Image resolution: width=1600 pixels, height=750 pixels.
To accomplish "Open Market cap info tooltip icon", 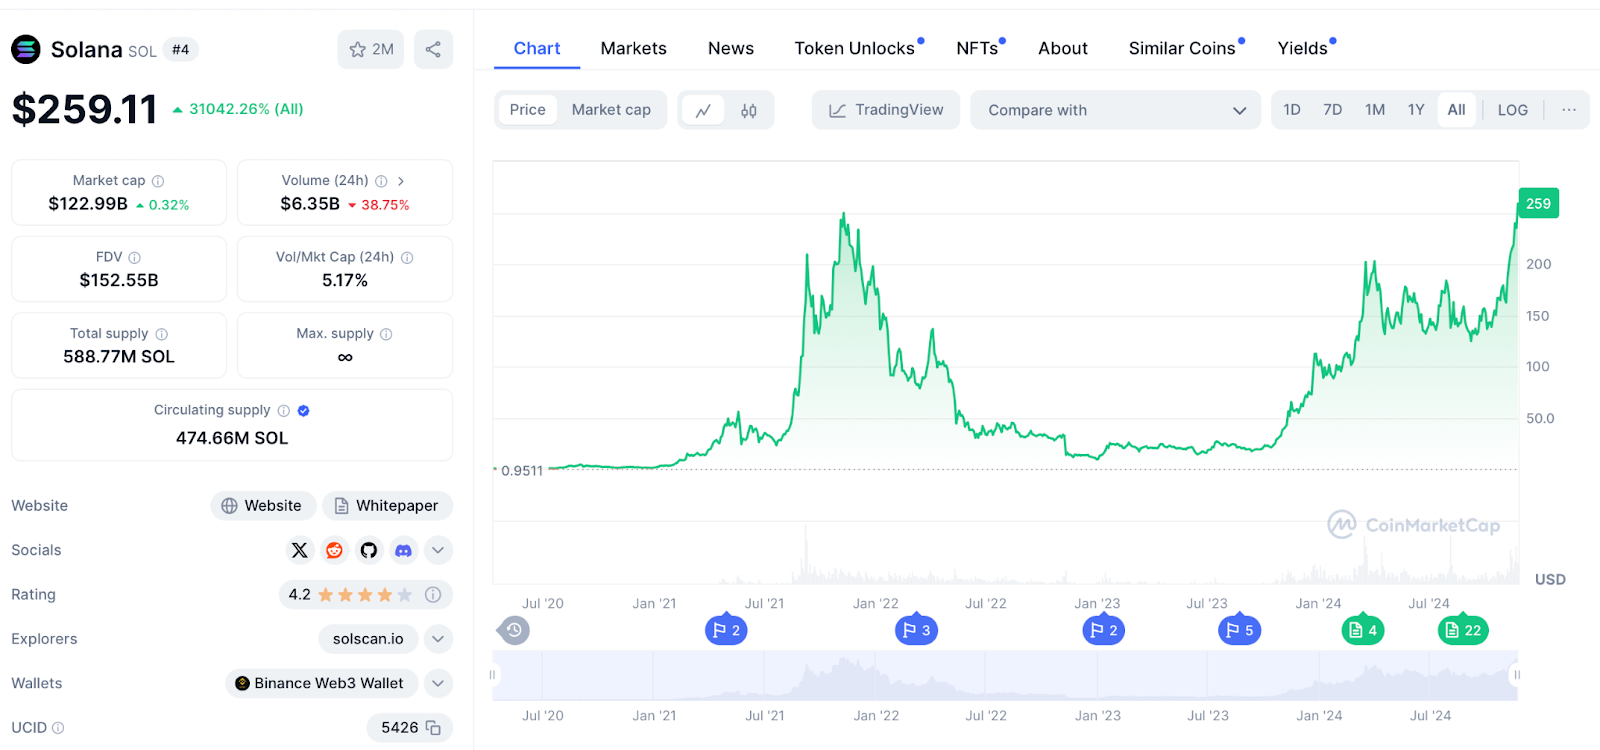I will 158,181.
